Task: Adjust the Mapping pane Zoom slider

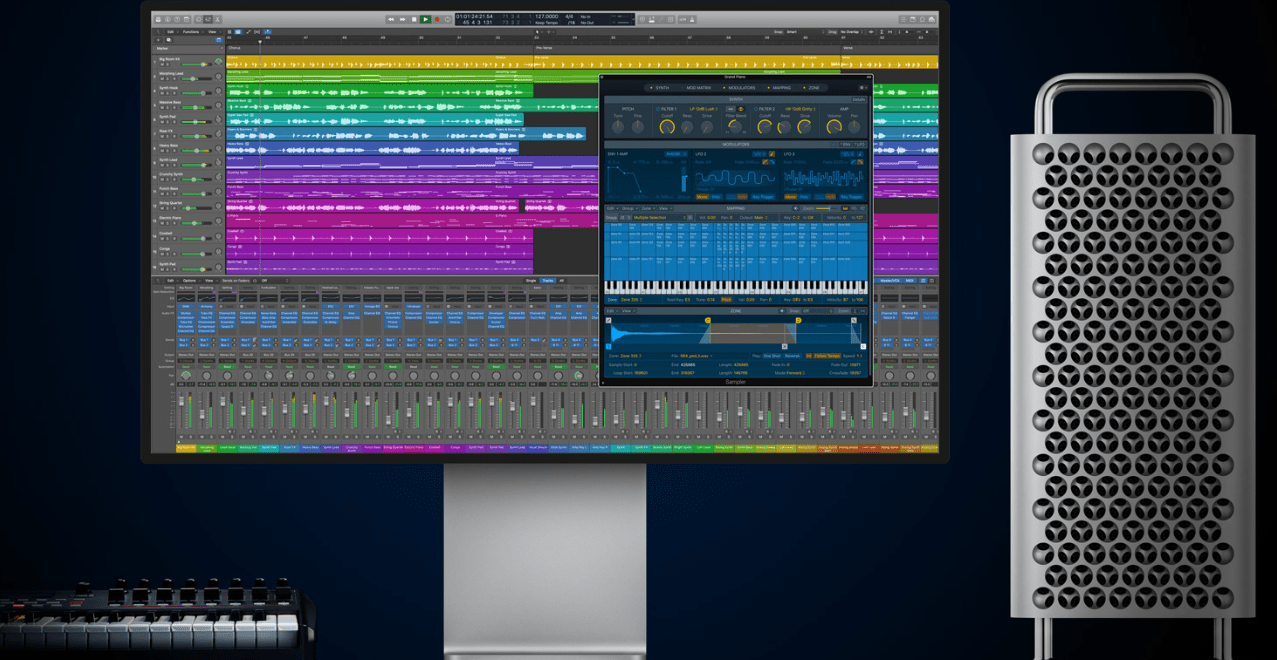Action: (825, 208)
